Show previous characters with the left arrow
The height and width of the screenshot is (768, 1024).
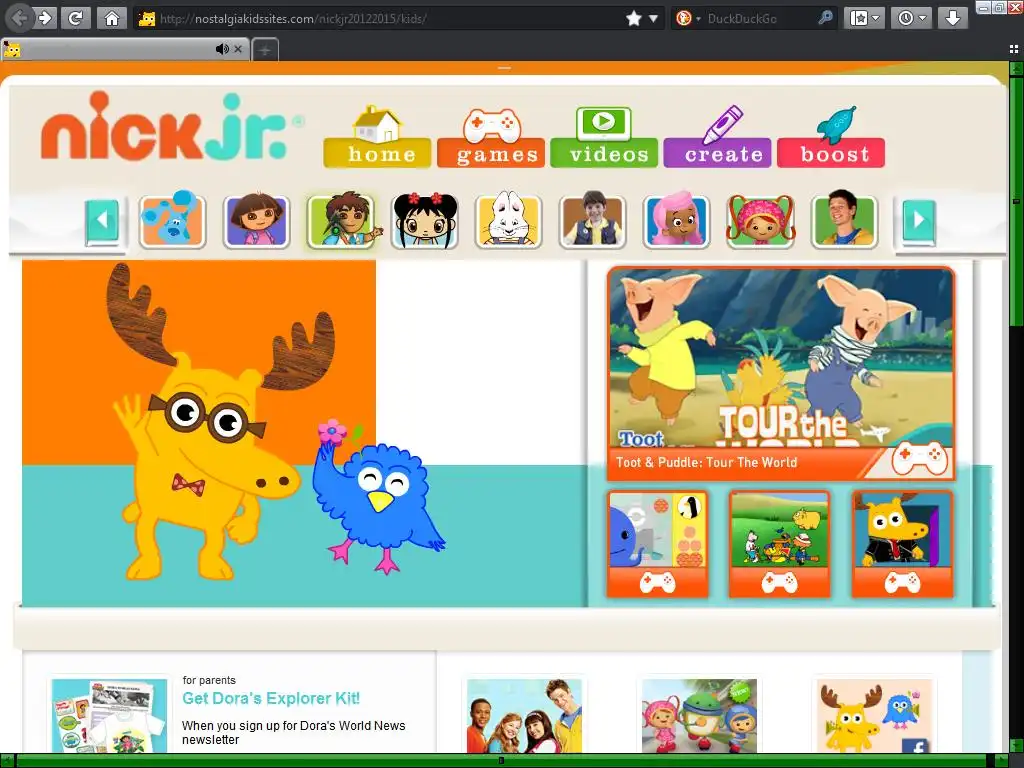click(x=103, y=221)
